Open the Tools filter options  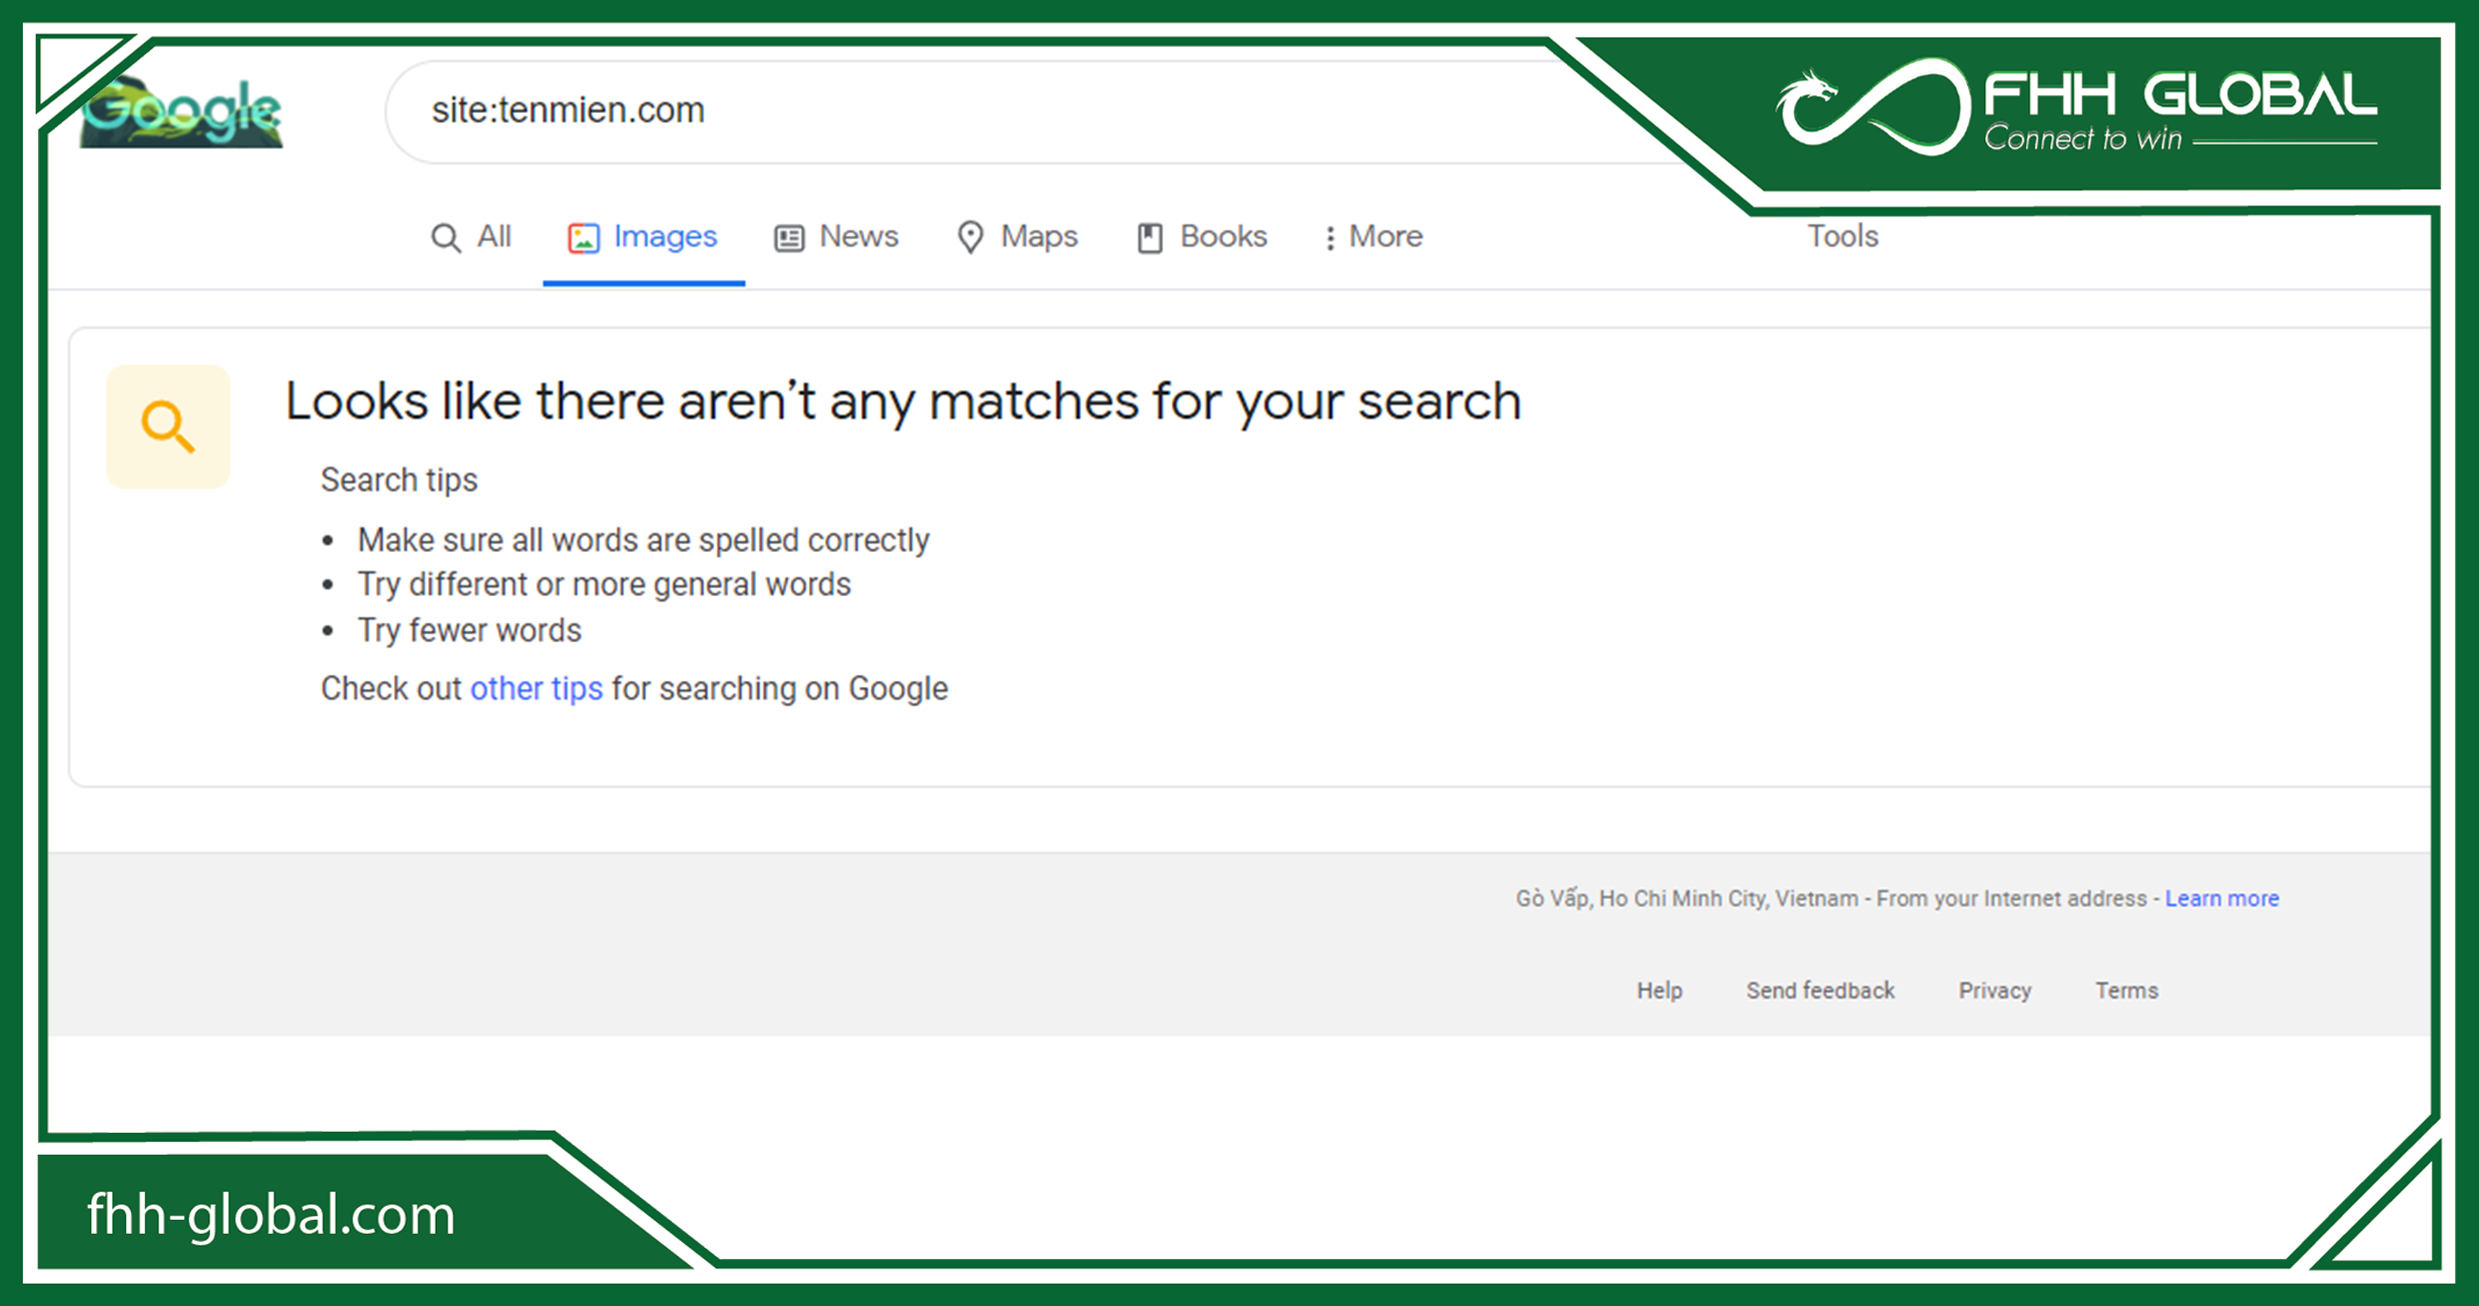coord(1842,237)
